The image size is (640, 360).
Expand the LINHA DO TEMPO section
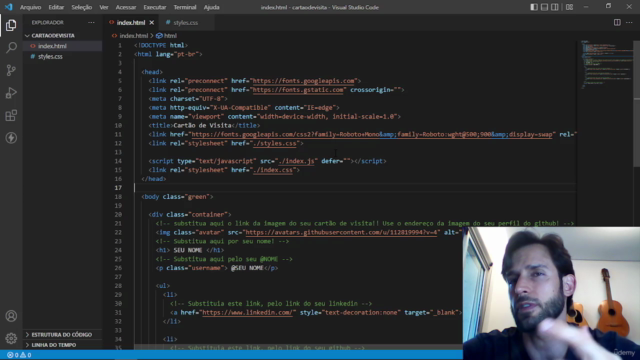pos(62,345)
